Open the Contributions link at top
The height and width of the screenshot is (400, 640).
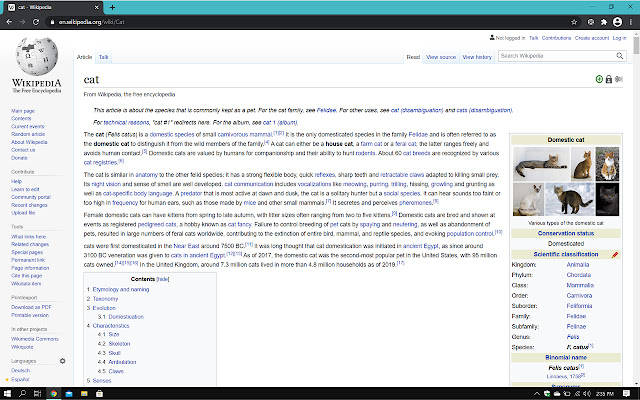point(556,38)
